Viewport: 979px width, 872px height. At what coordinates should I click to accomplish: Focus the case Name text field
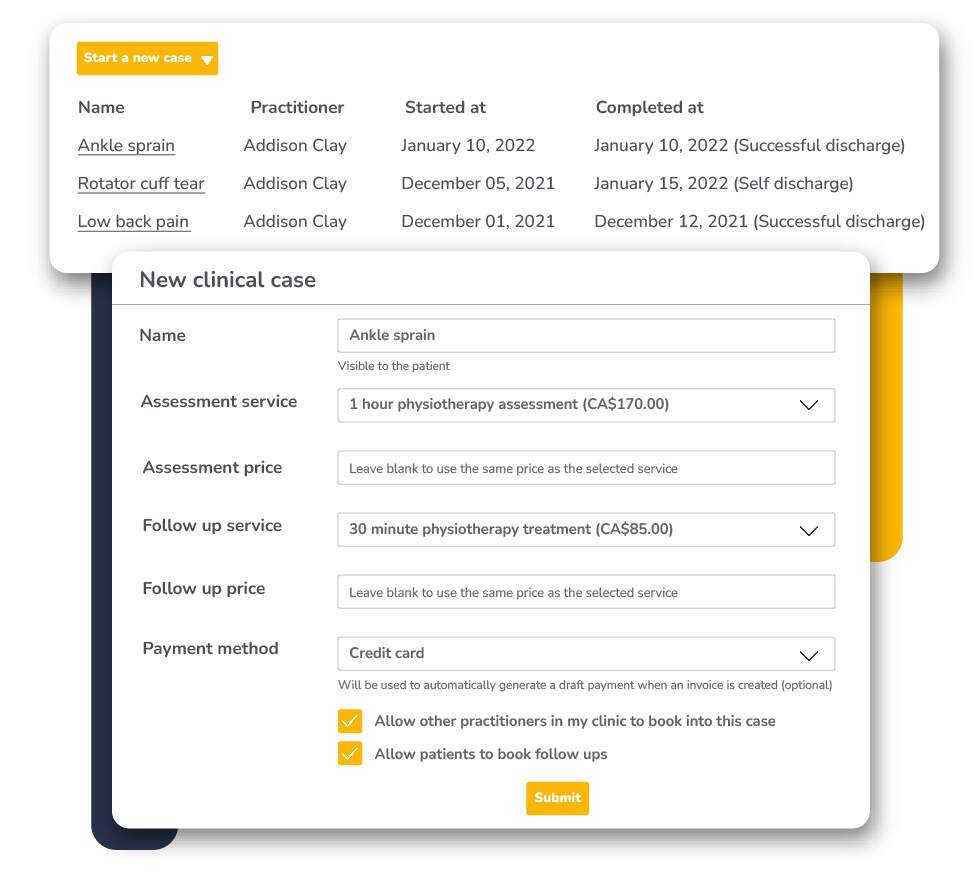click(x=585, y=336)
